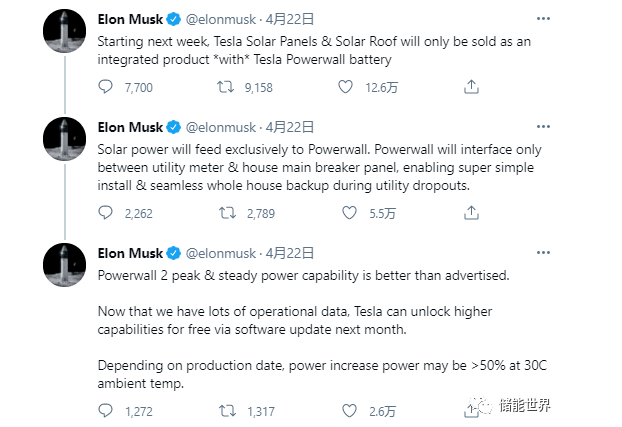The image size is (622, 427).
Task: Retweet the tweet with 1,317 retweets
Action: pyautogui.click(x=227, y=410)
